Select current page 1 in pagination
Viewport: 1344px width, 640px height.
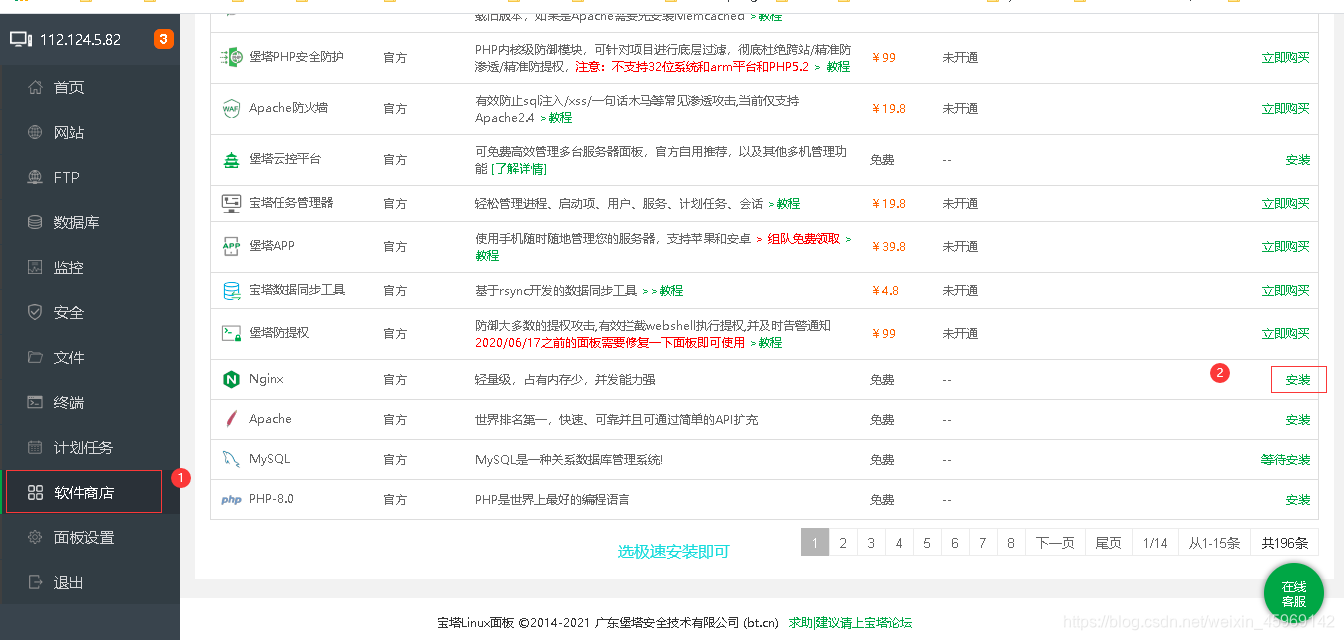pos(815,543)
